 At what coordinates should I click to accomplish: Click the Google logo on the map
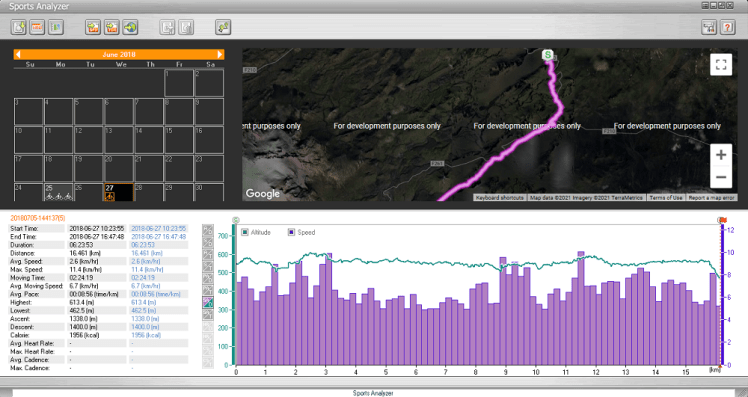[x=263, y=193]
